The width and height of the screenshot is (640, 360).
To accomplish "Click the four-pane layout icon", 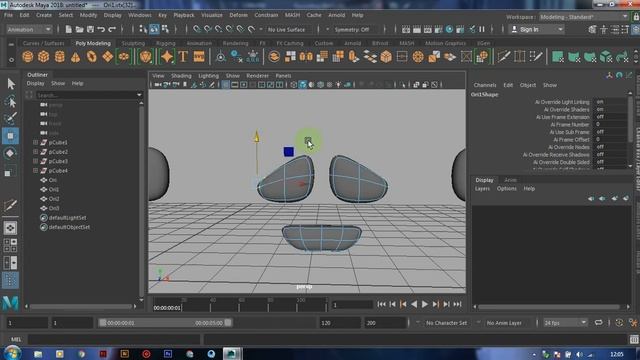I will click(x=11, y=245).
